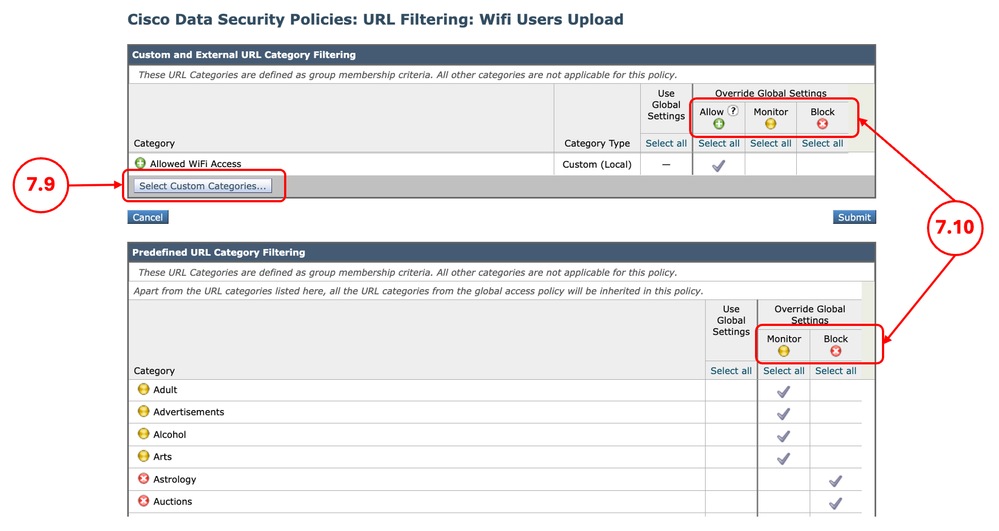Click the green Allow icon in header
999x531 pixels.
coord(719,124)
